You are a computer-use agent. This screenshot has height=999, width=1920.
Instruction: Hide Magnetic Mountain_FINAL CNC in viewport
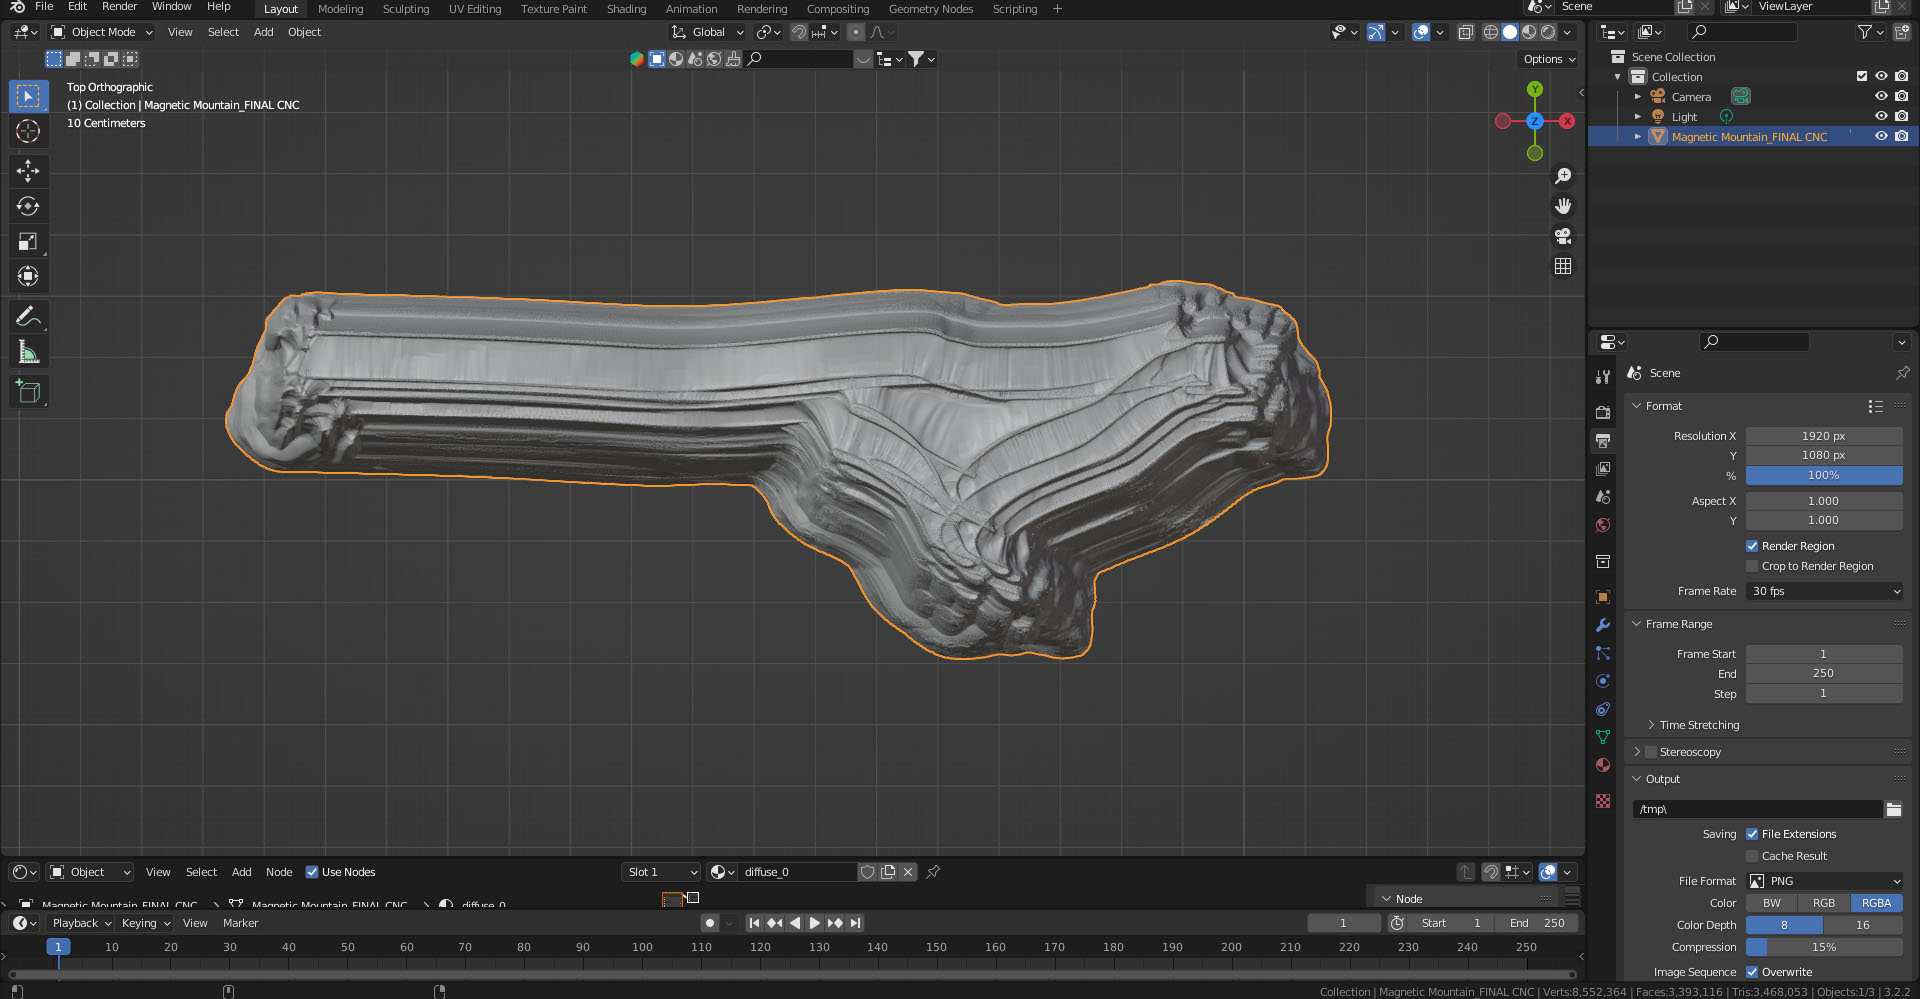click(1881, 136)
